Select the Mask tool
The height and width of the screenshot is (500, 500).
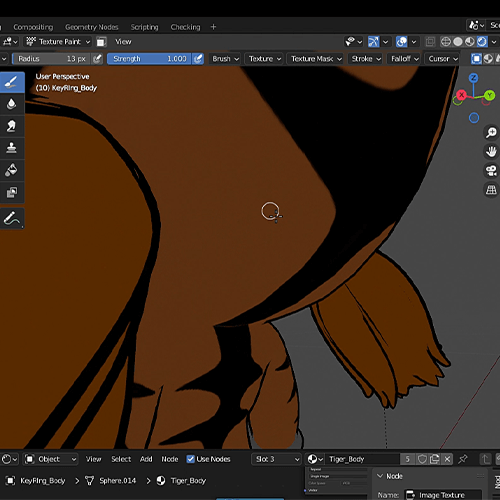click(x=12, y=192)
